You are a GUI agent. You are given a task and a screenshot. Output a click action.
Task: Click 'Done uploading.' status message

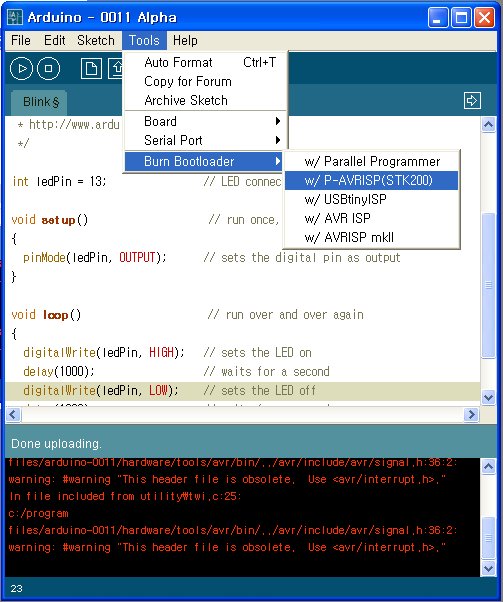tap(56, 444)
